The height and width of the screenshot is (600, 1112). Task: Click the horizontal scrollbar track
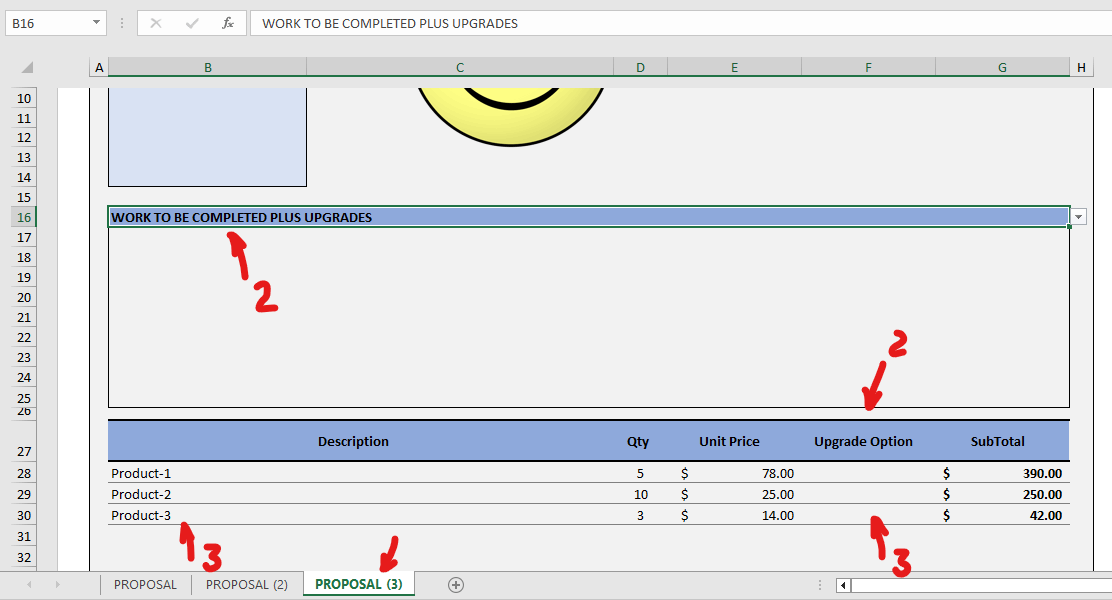click(x=982, y=585)
